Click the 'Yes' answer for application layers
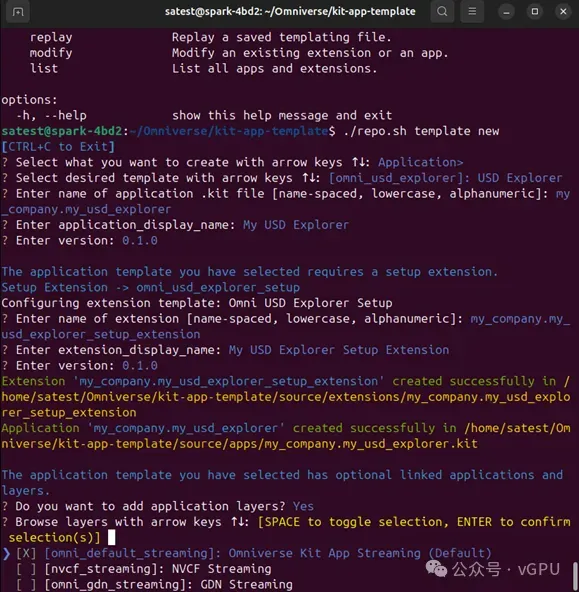579x592 pixels. (303, 506)
